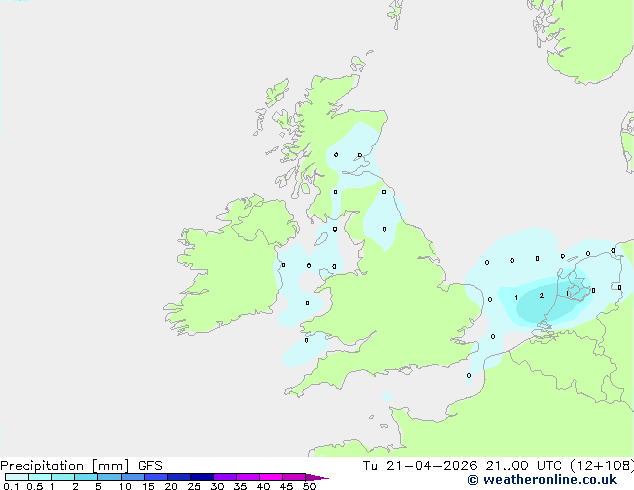
Task: Click the '21..00 UTC' time text
Action: pos(524,466)
